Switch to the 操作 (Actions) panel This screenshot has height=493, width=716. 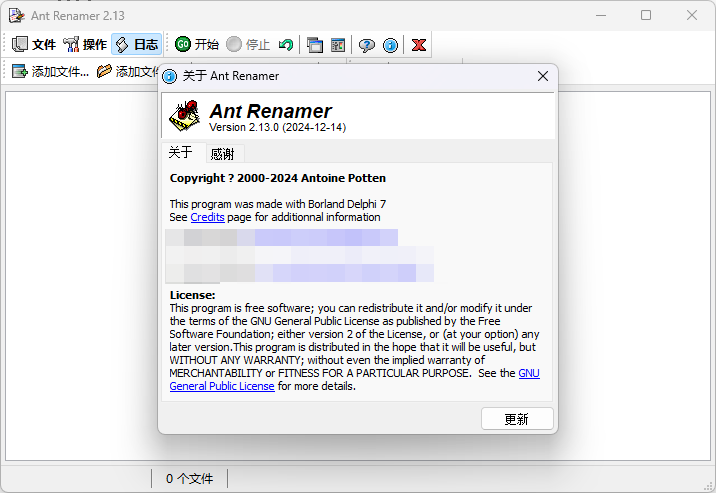pos(85,44)
